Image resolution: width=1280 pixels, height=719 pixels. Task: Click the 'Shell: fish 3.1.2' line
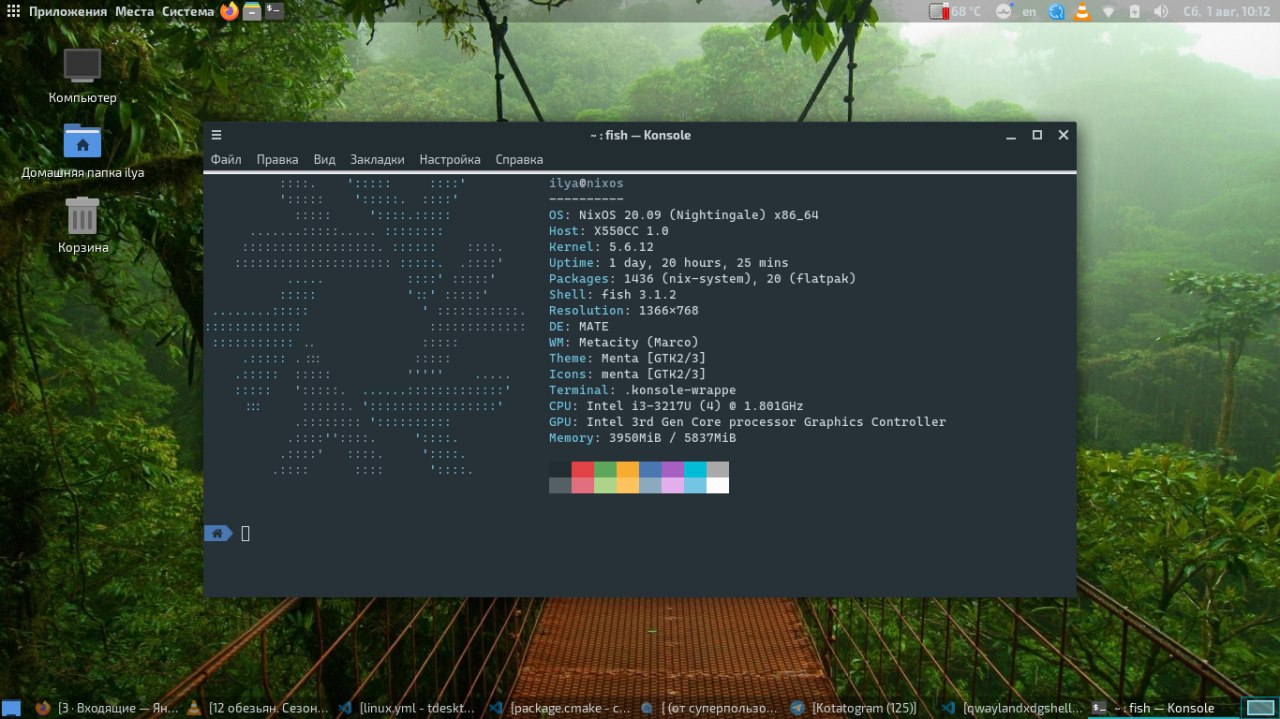tap(612, 295)
